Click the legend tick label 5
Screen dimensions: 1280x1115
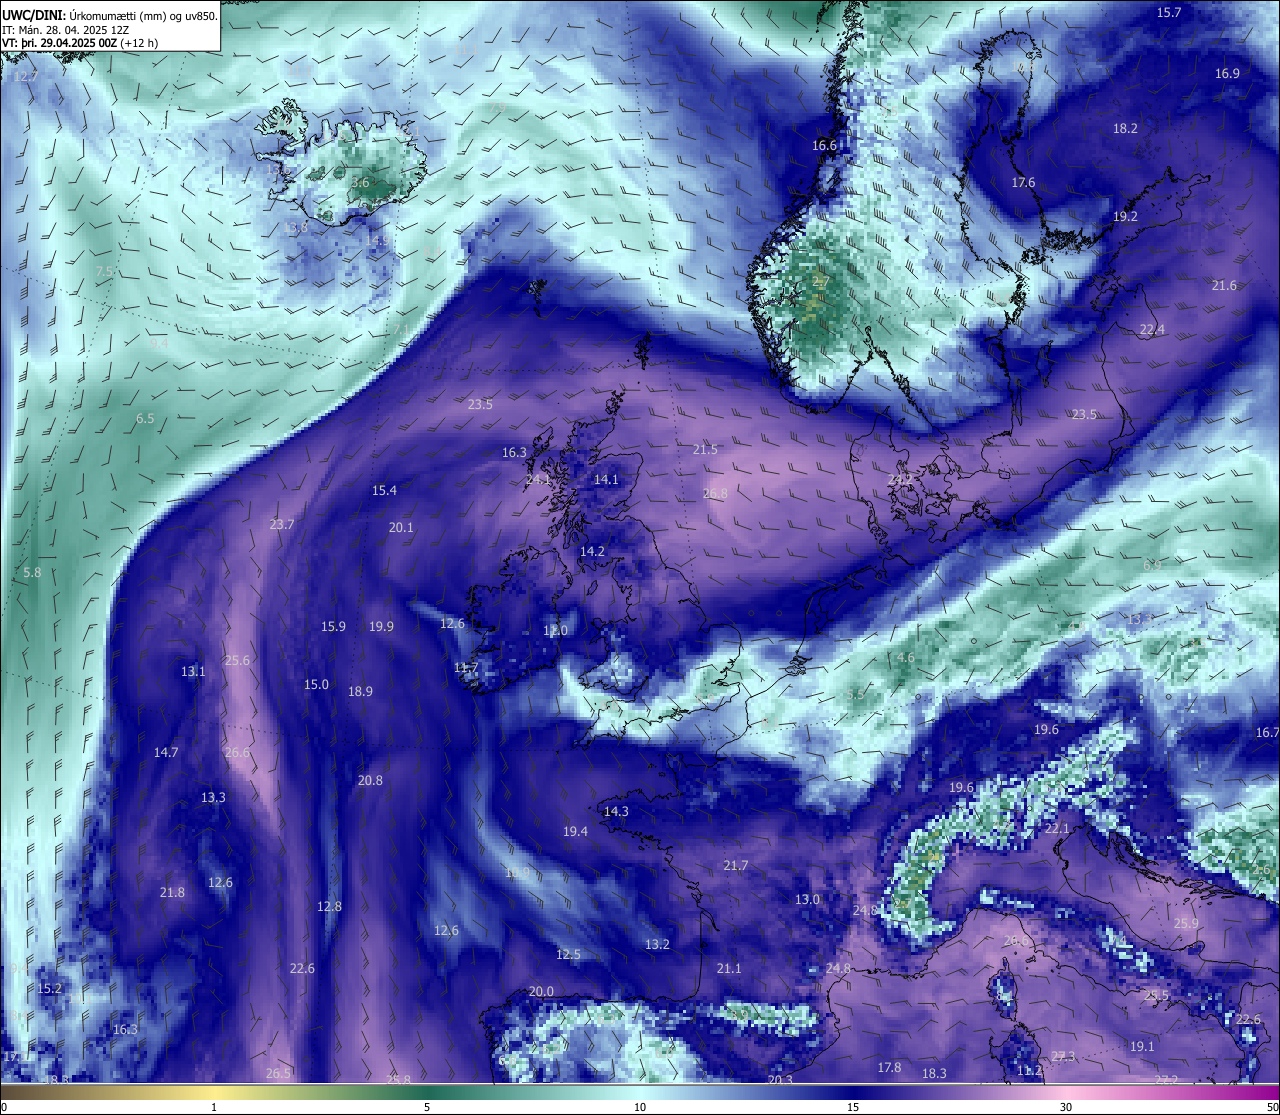pos(427,1107)
